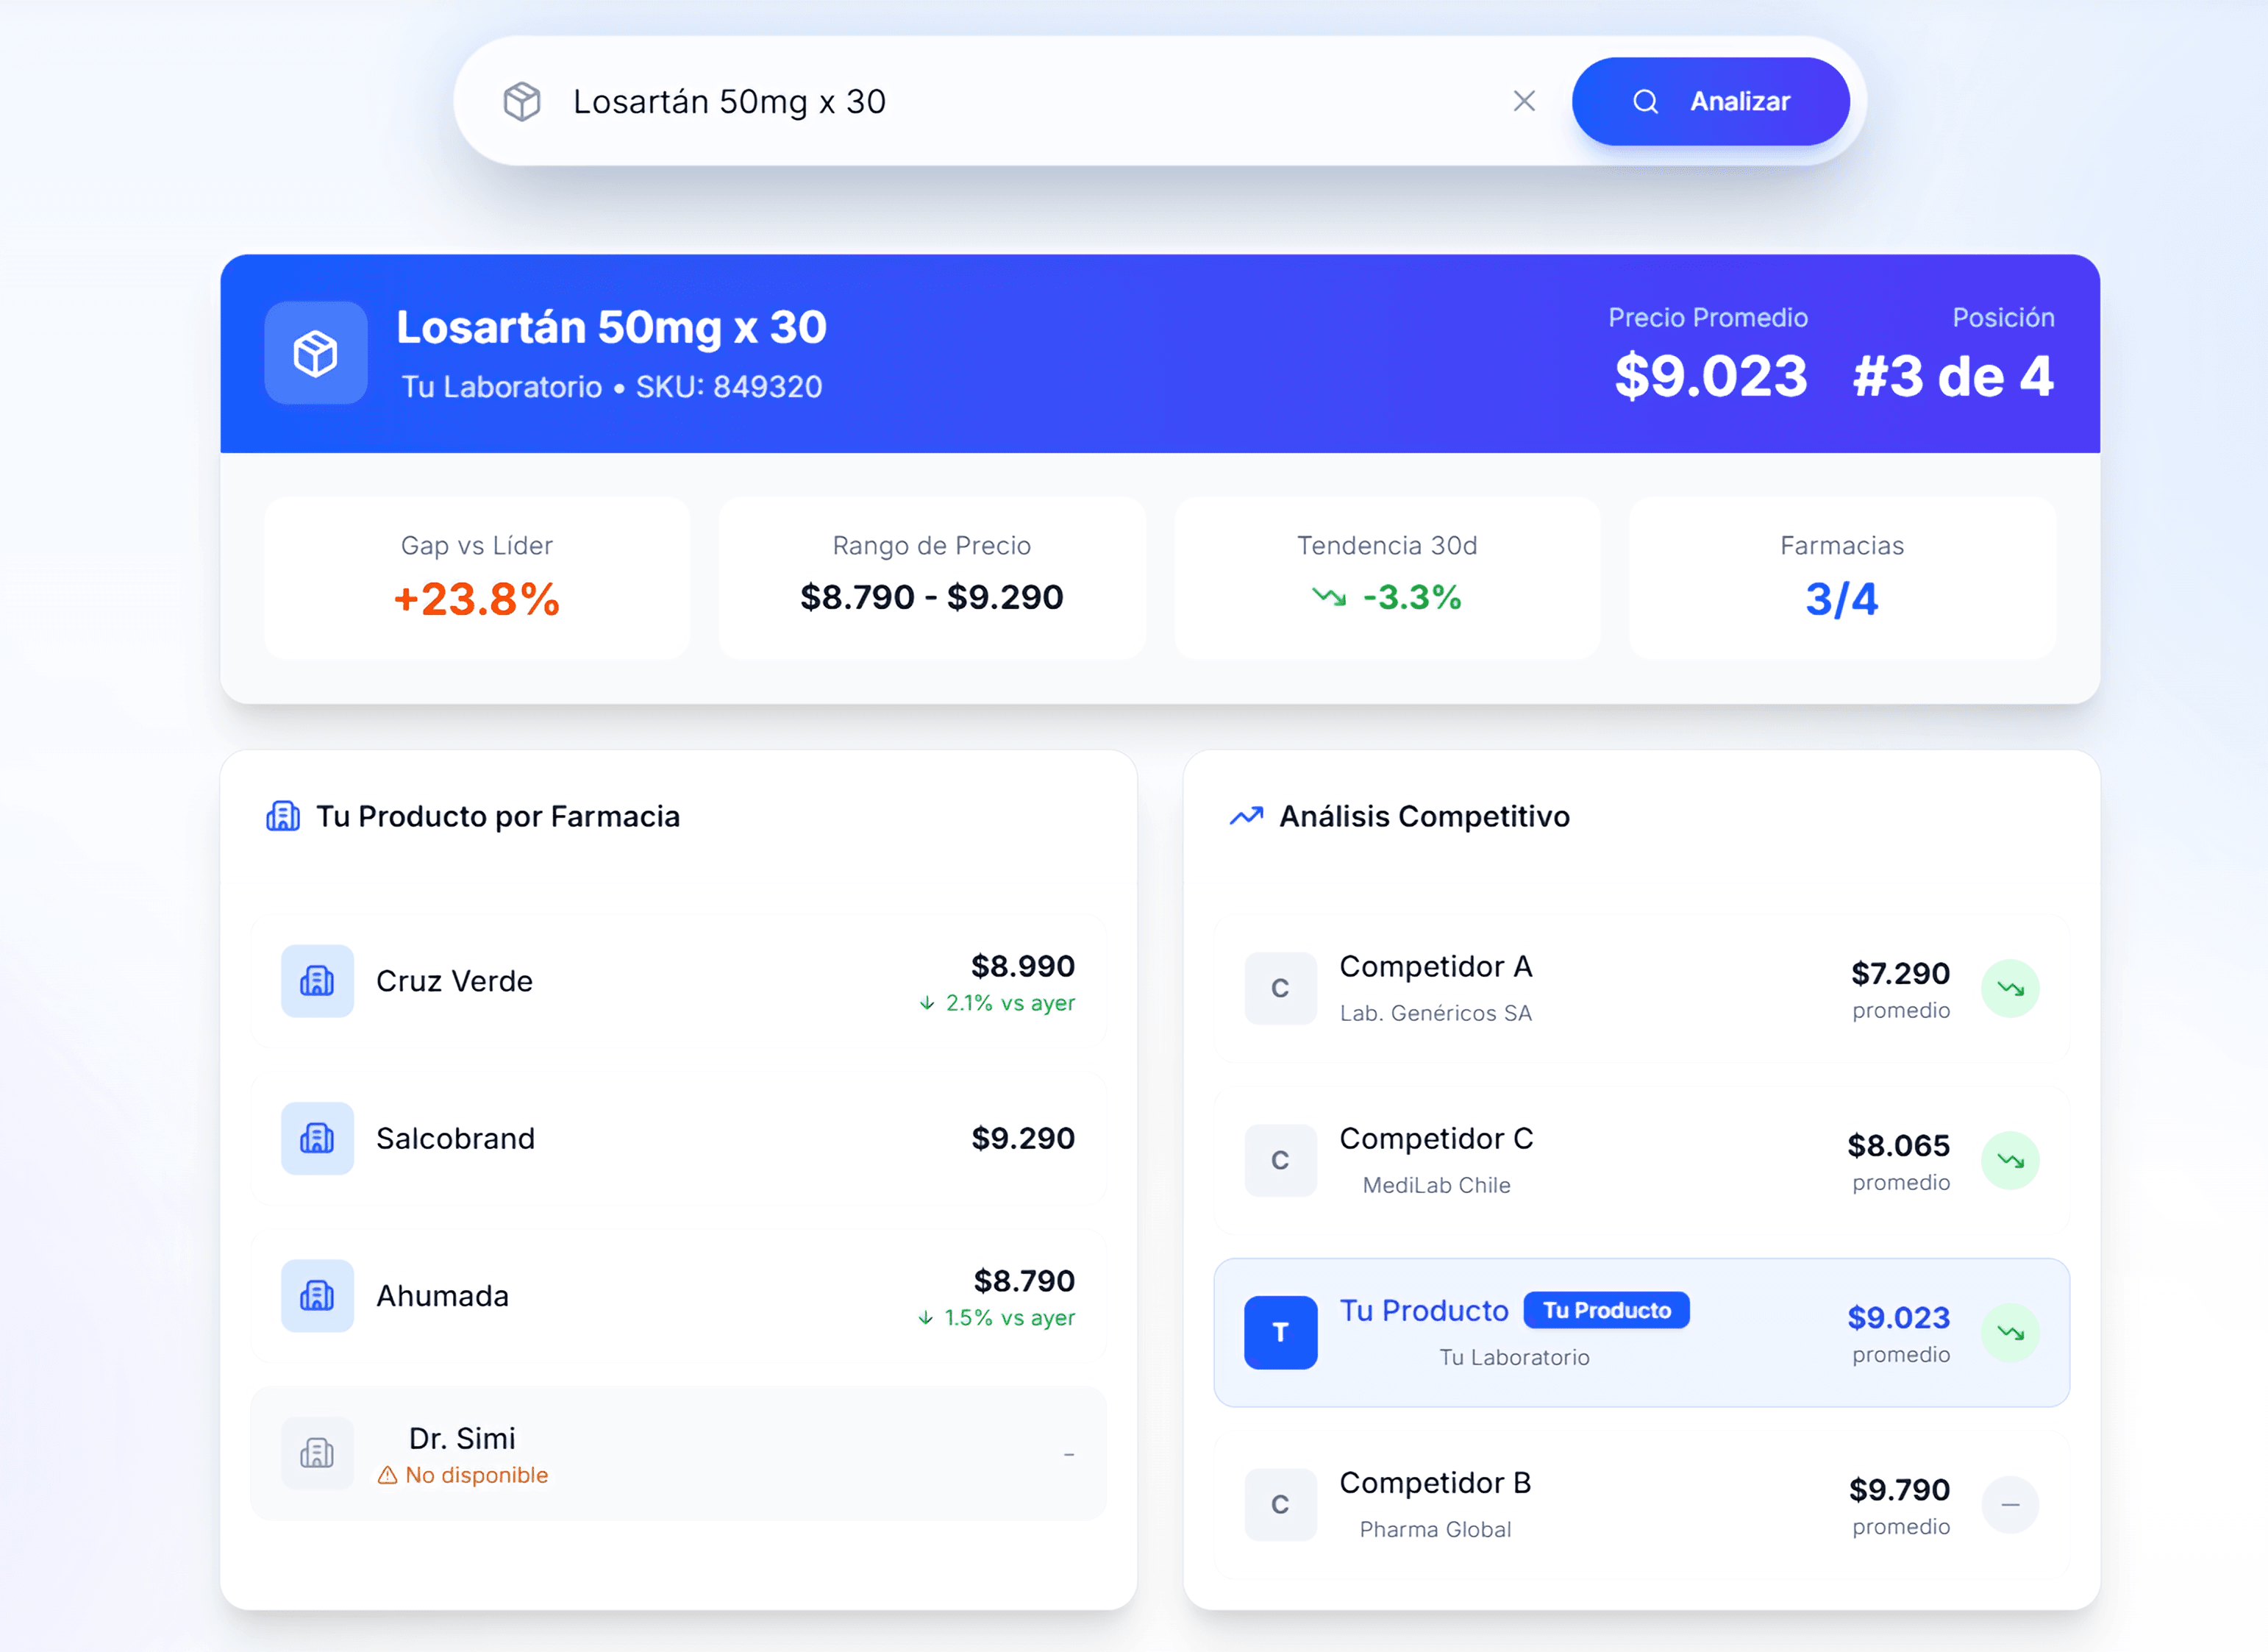Select the Cruz Verde pharmacy icon
Image resolution: width=2268 pixels, height=1652 pixels.
(x=316, y=983)
